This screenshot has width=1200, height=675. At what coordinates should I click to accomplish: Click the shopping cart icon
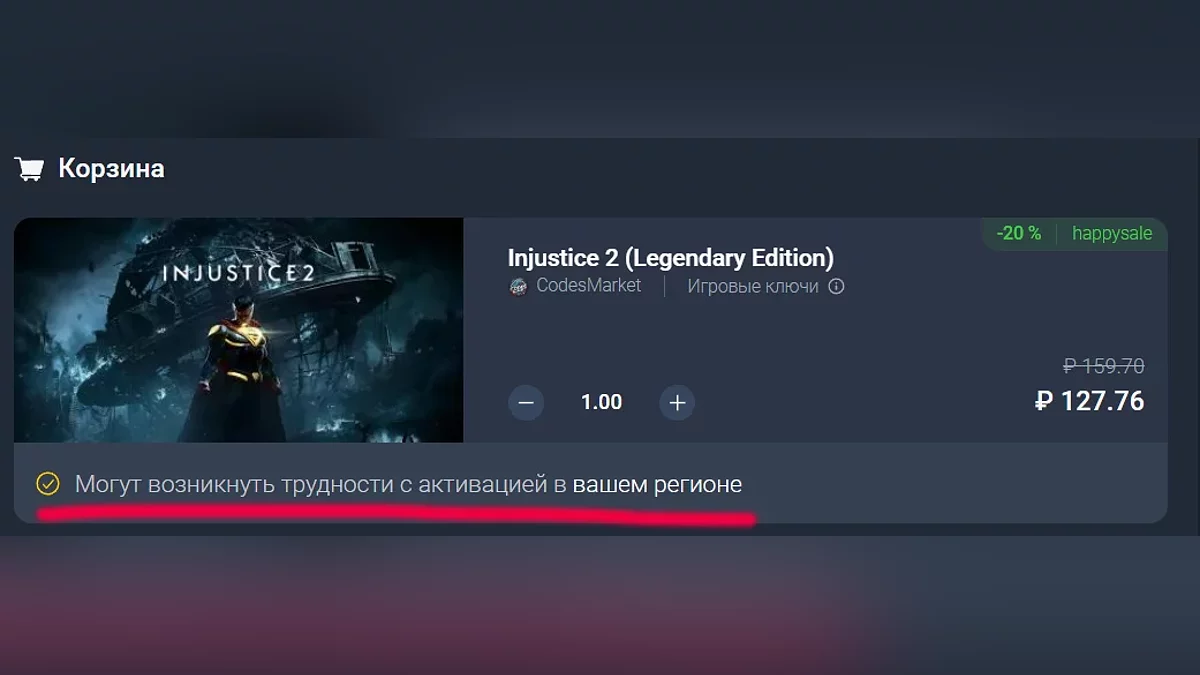point(29,169)
